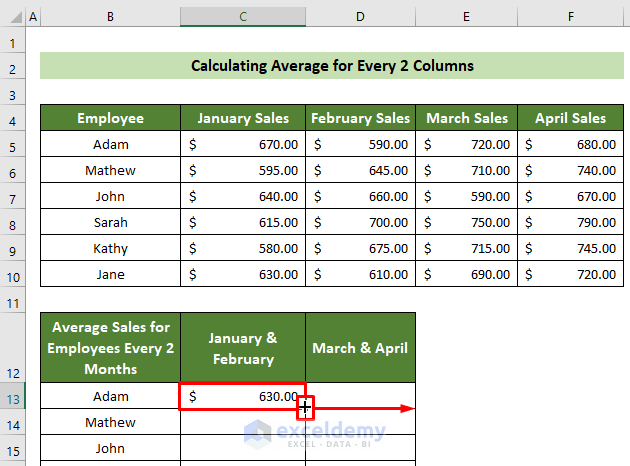Select the 'January Sales' header cell
Viewport: 630px width, 466px height.
click(243, 118)
